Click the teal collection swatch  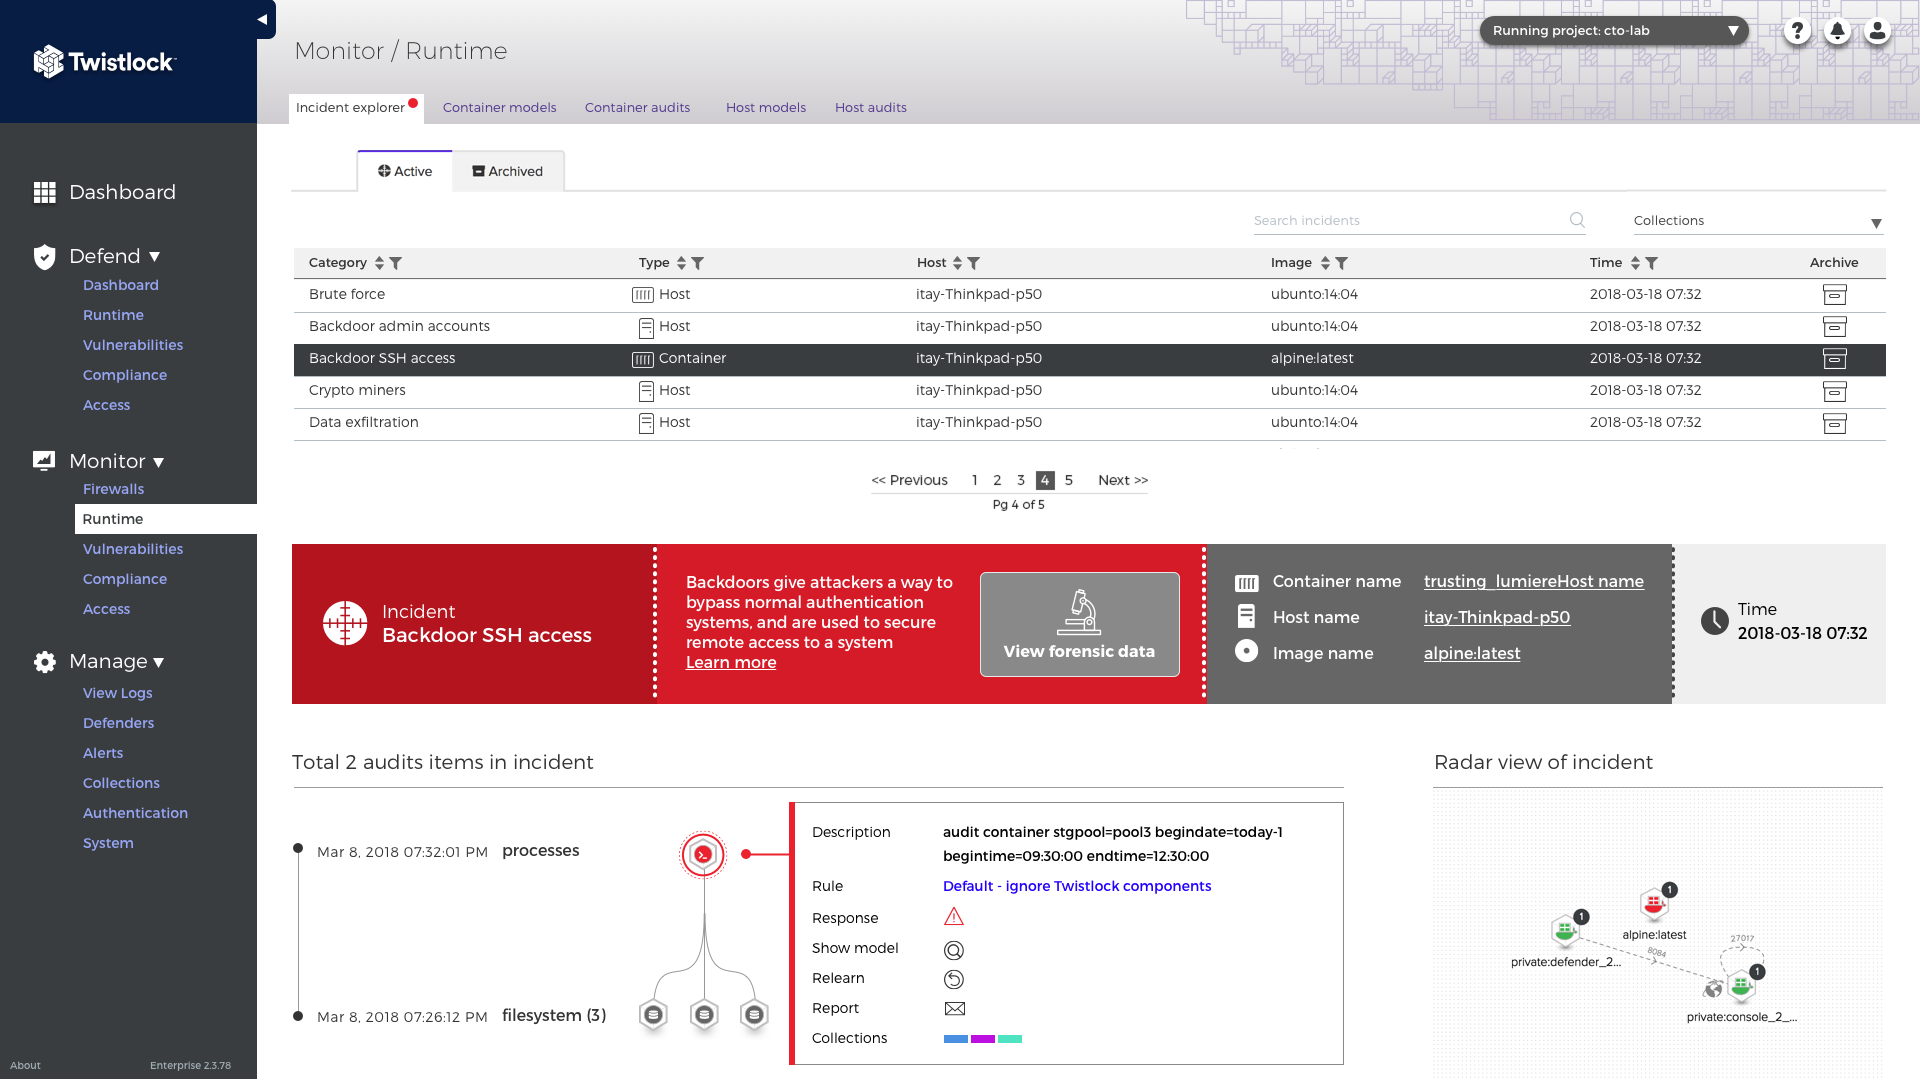coord(1009,1039)
